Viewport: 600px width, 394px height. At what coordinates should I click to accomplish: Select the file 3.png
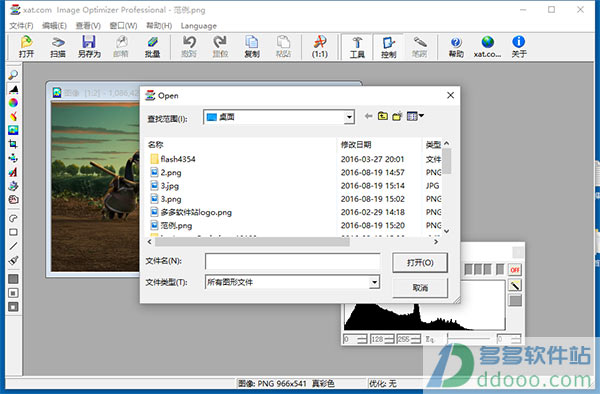pyautogui.click(x=166, y=199)
